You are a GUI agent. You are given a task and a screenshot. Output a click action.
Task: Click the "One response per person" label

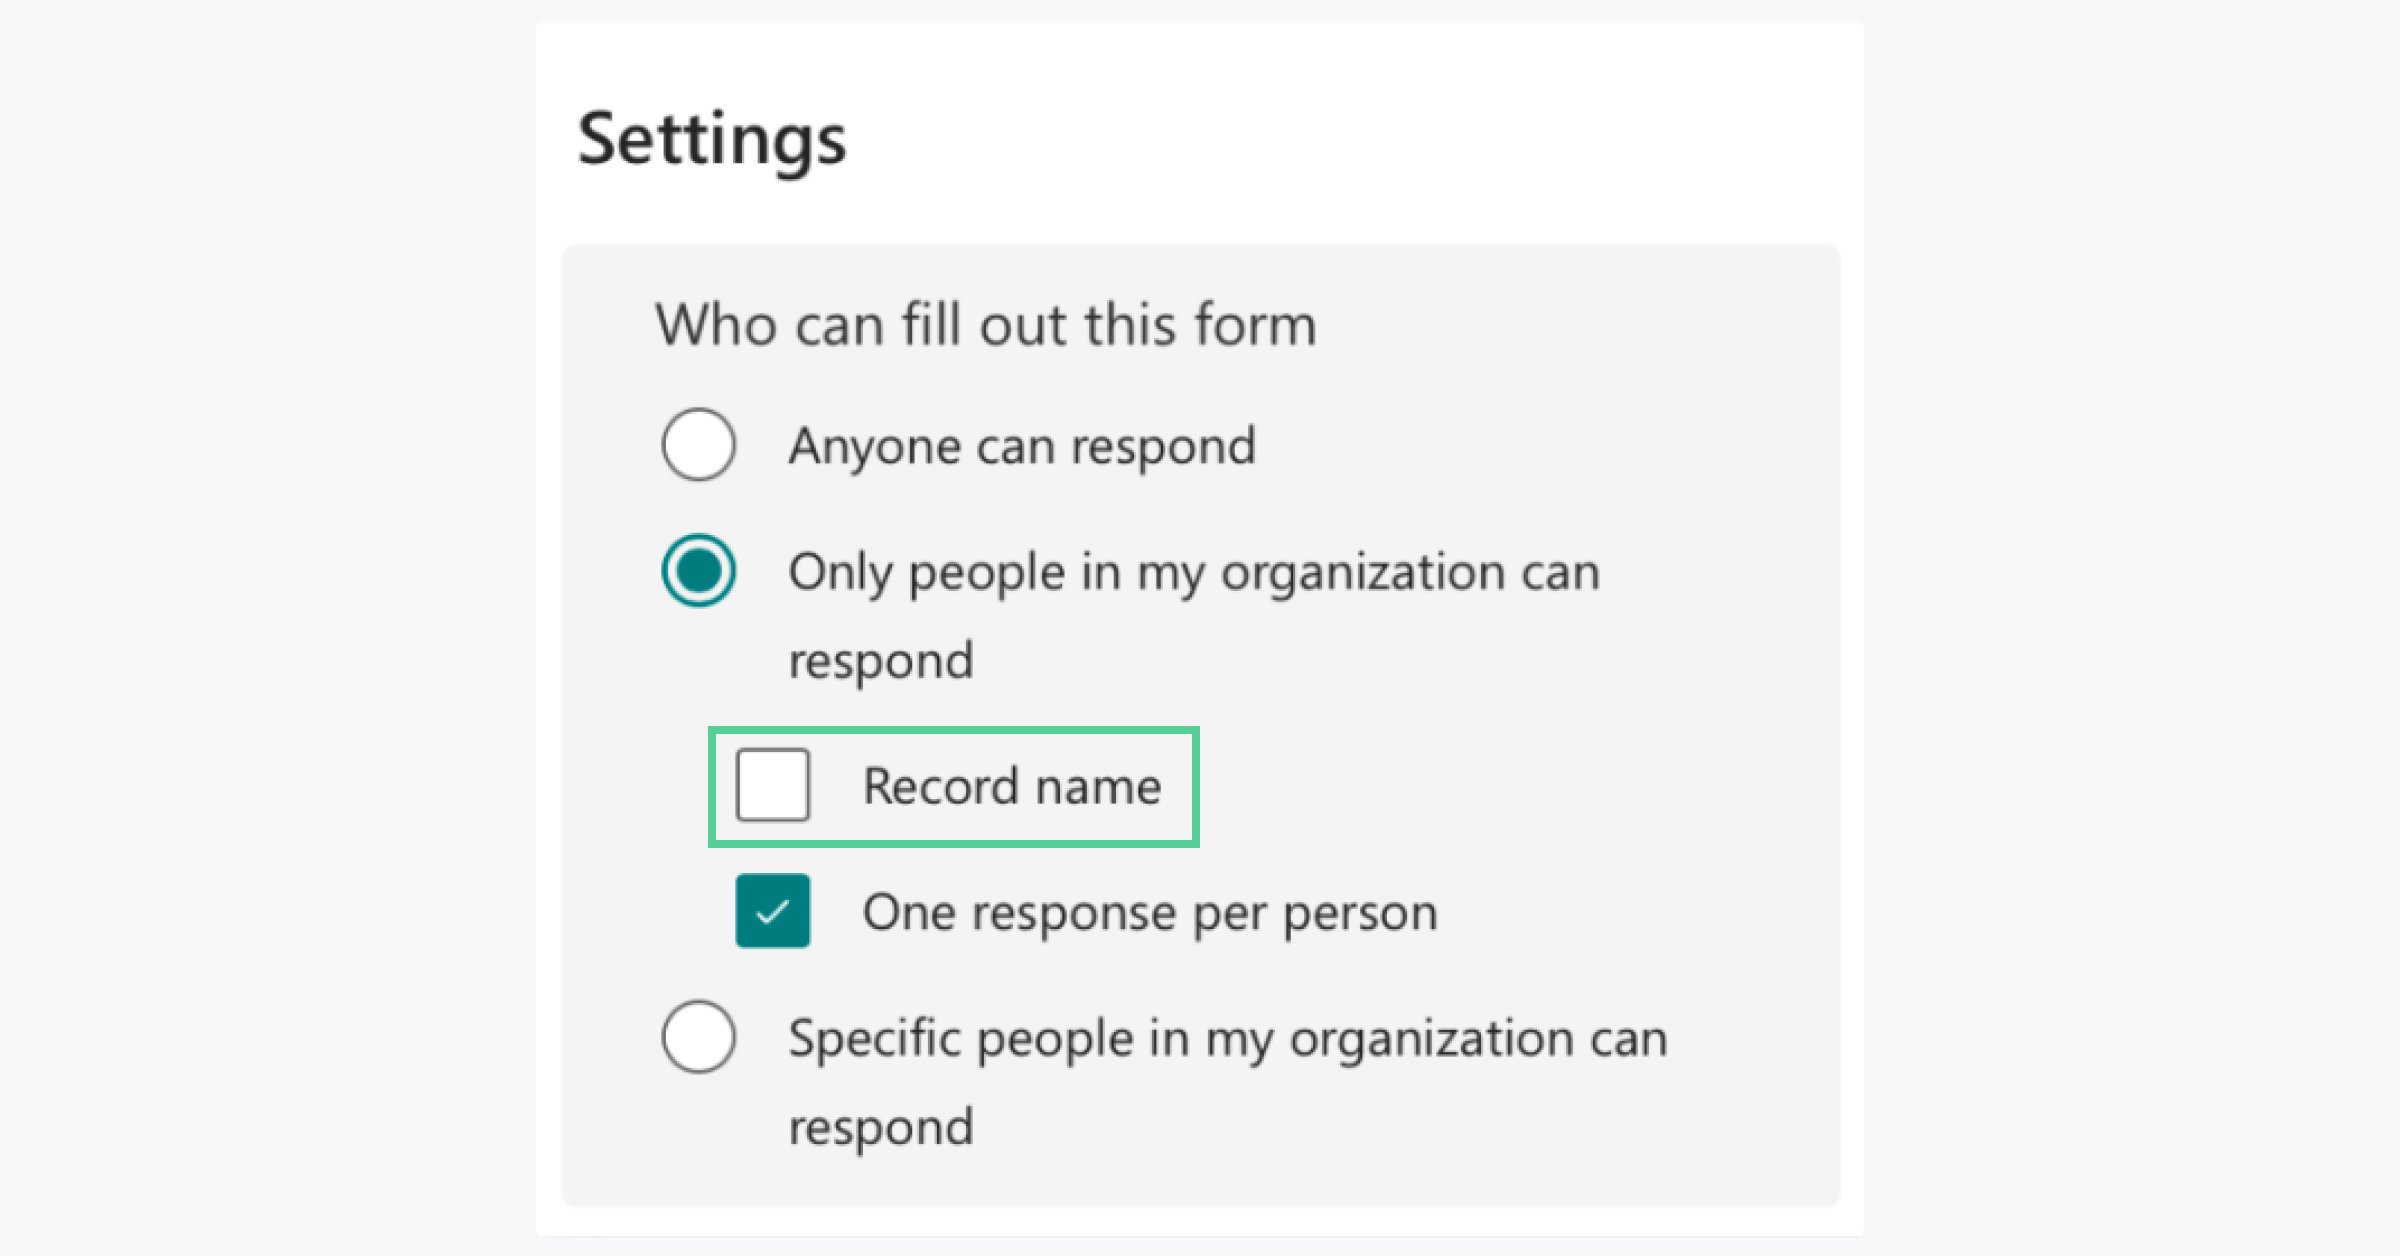click(x=1149, y=913)
